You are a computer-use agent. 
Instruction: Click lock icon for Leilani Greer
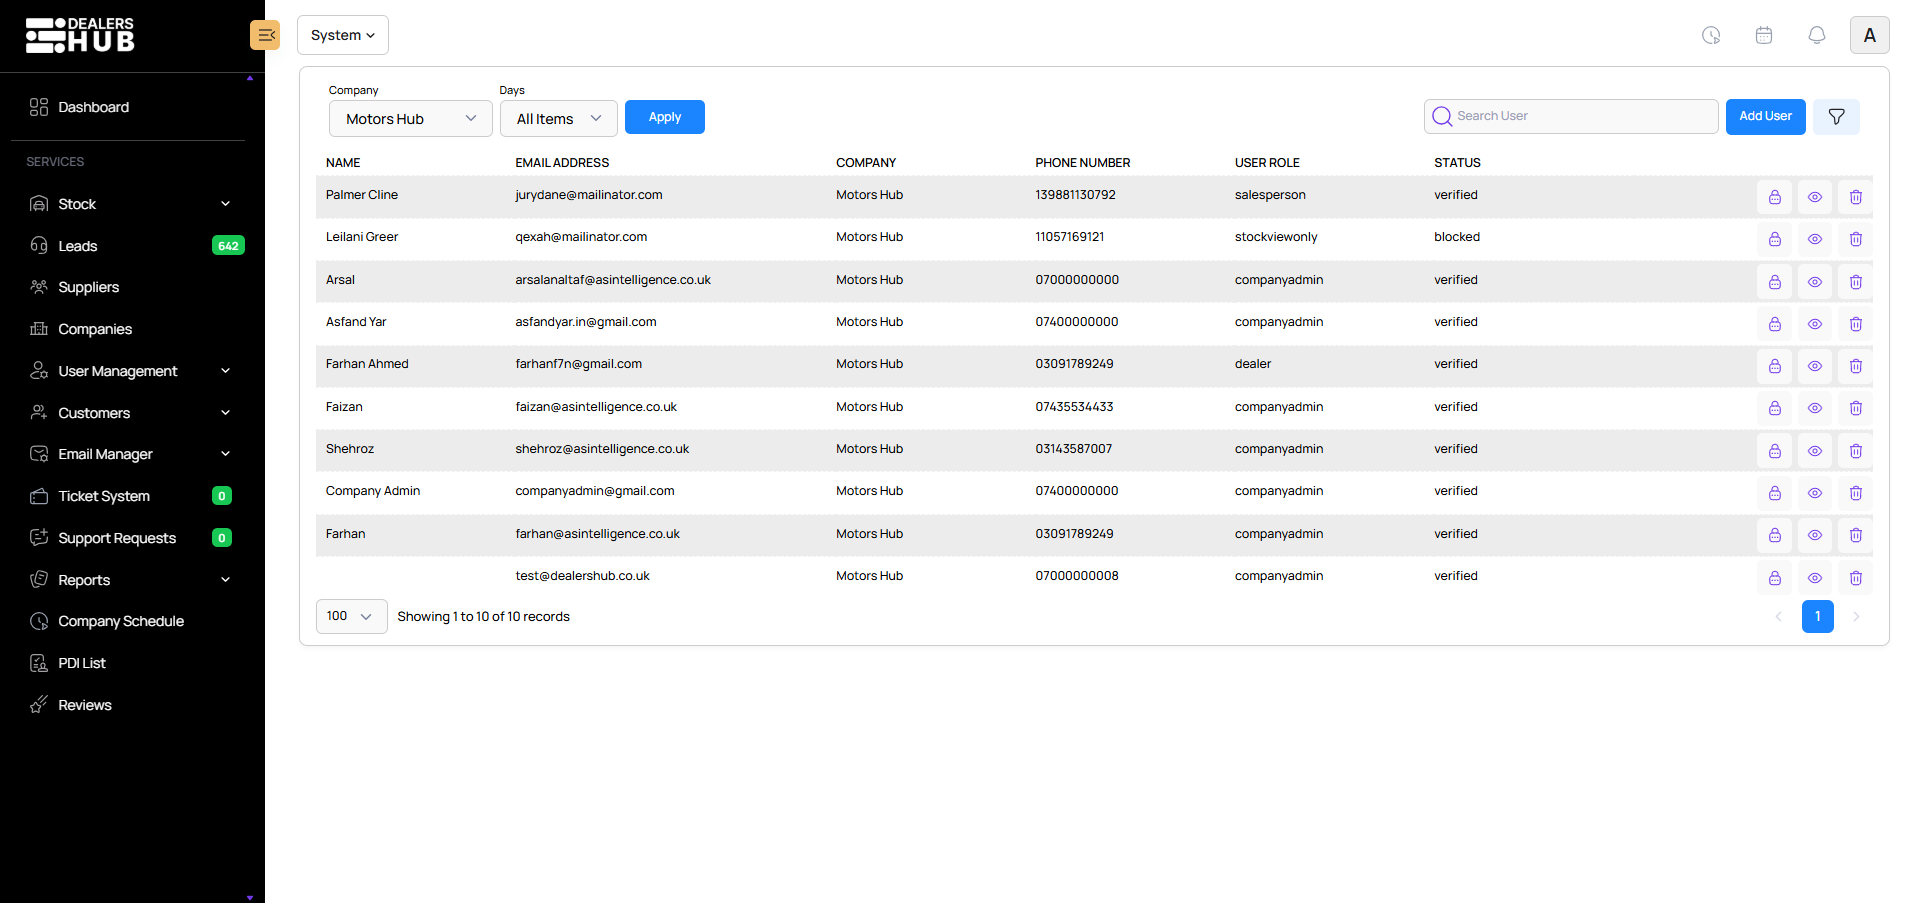point(1774,239)
